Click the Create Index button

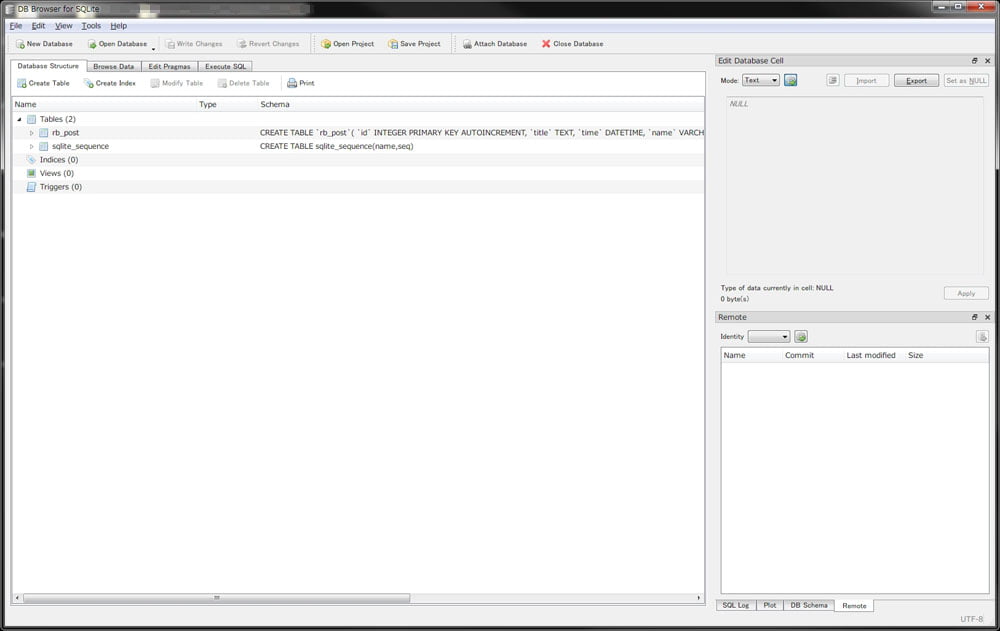point(110,83)
